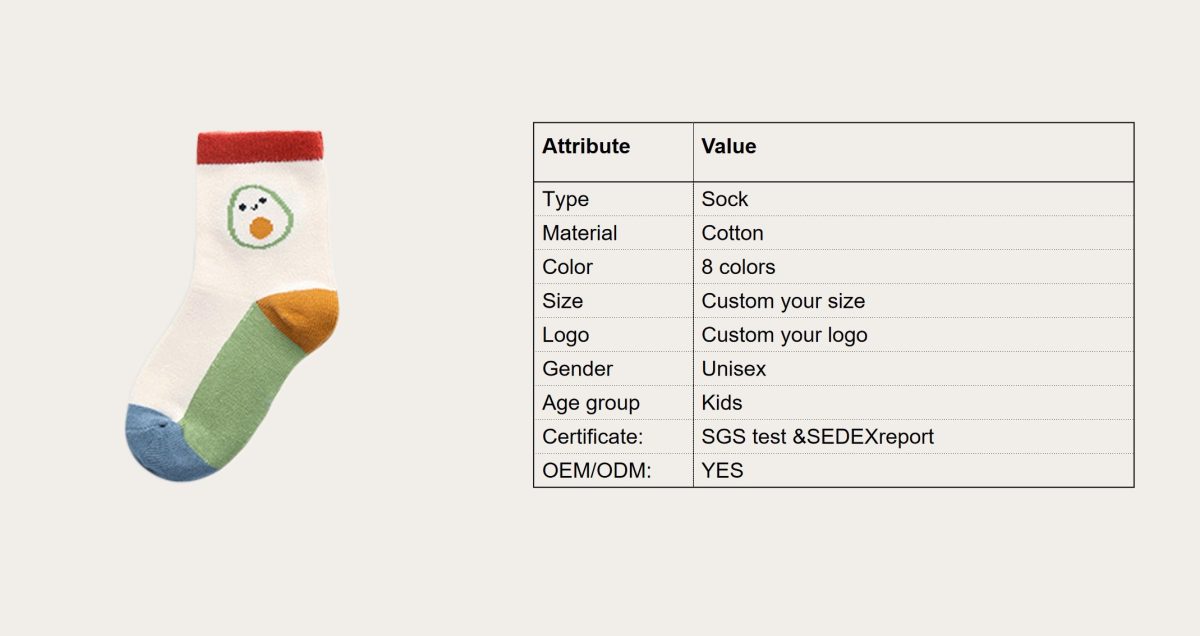The width and height of the screenshot is (1200, 636).
Task: Click the avocado graphic on the sock
Action: click(260, 215)
